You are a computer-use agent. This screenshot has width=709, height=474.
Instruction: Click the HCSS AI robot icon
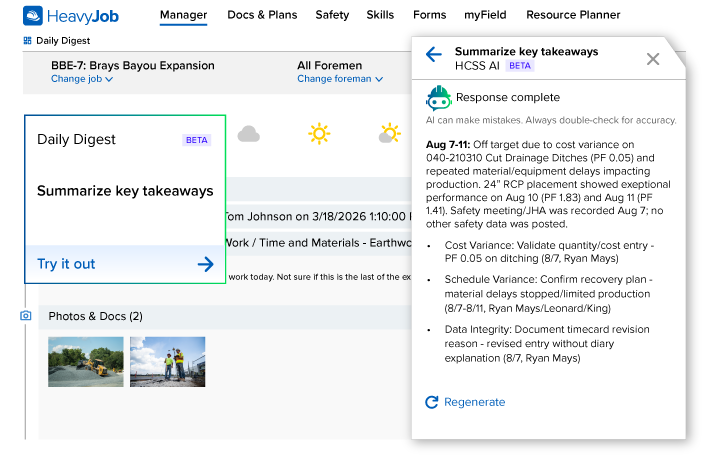pyautogui.click(x=439, y=98)
